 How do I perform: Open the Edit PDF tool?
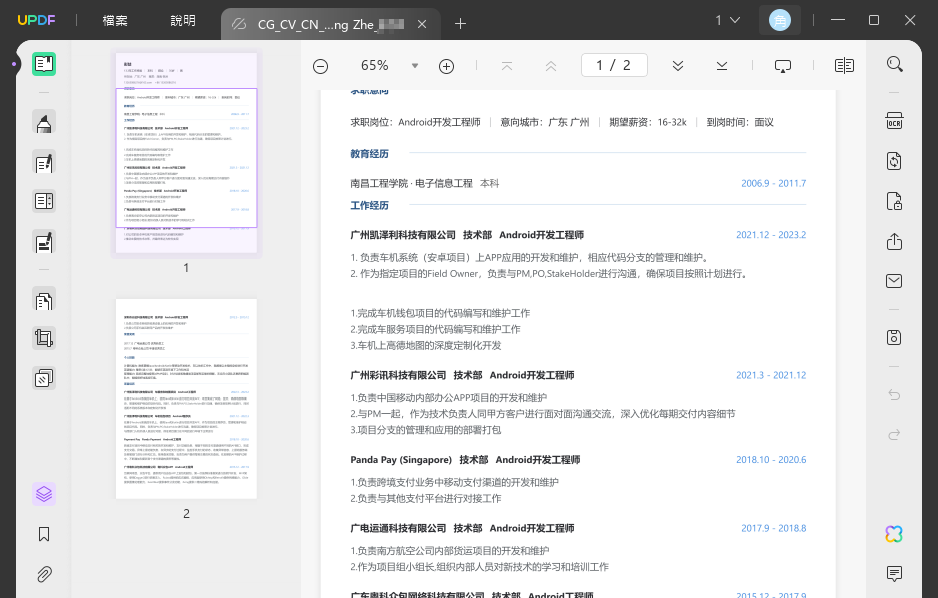[44, 162]
